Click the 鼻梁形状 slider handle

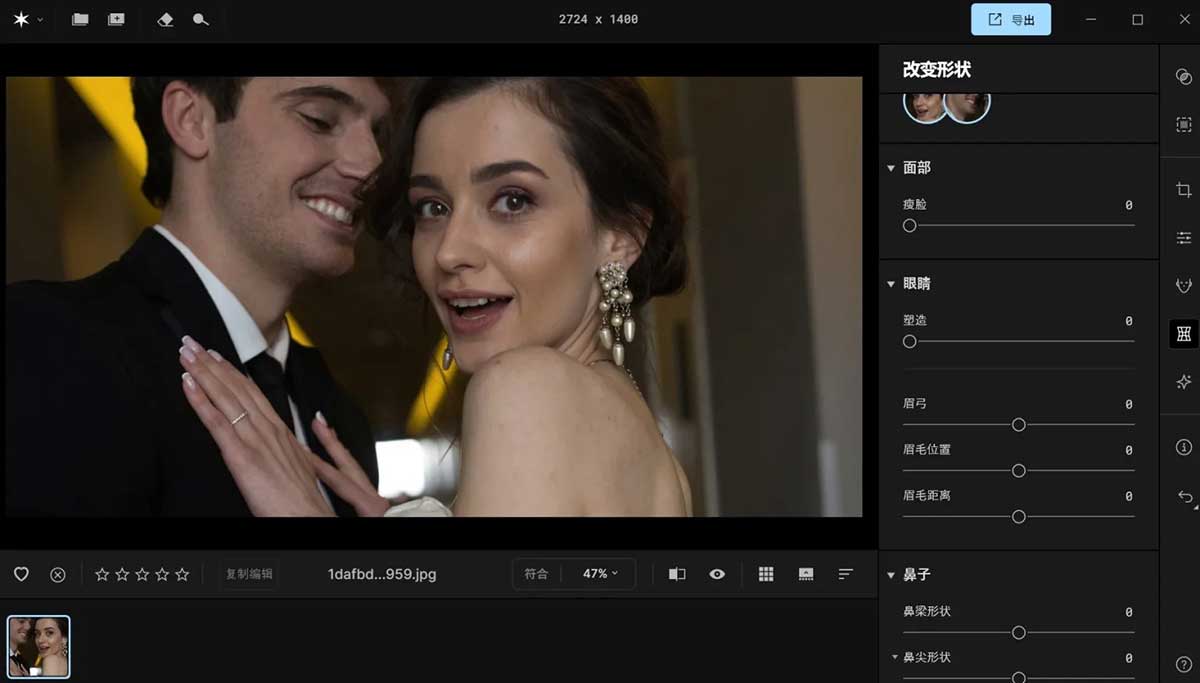coord(1019,633)
